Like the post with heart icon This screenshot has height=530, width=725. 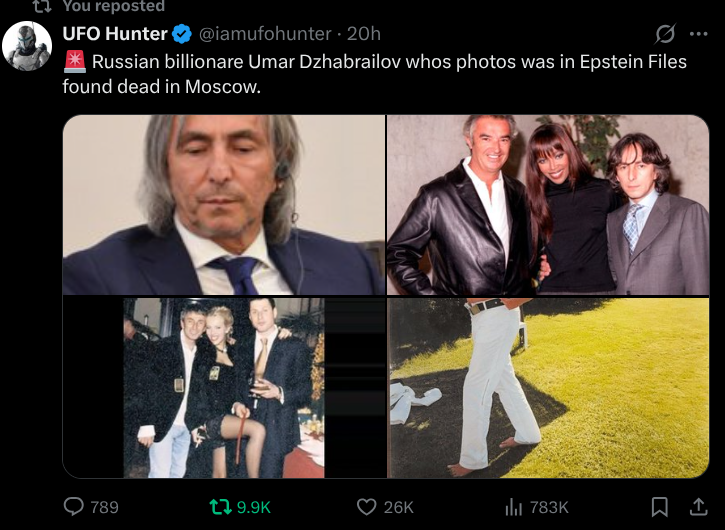tap(367, 507)
